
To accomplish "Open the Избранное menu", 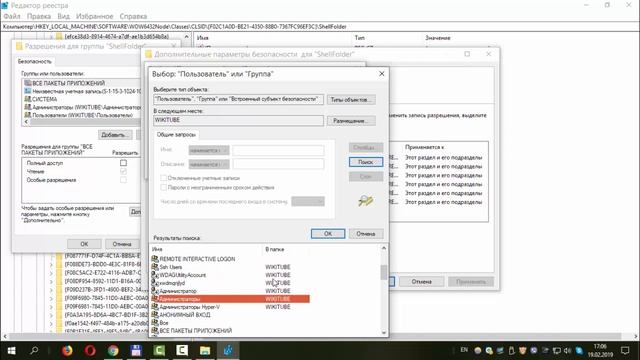I will (x=94, y=16).
